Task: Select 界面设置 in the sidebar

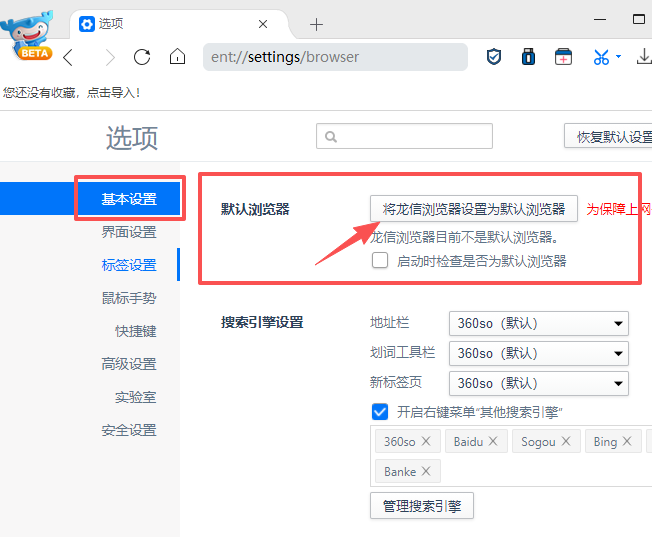Action: [129, 232]
